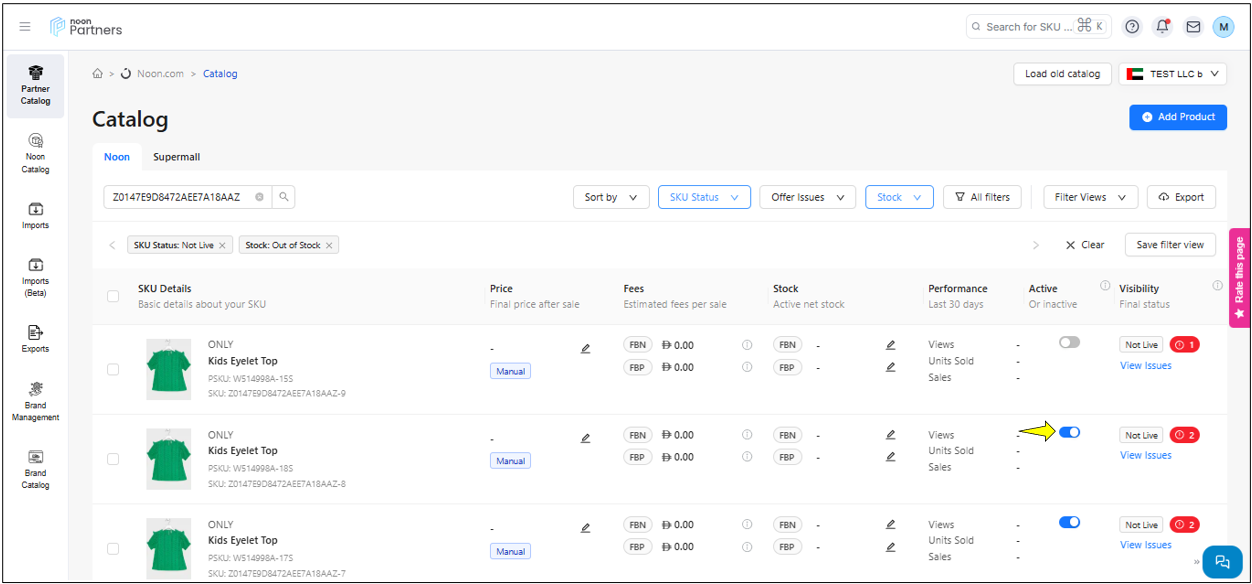This screenshot has height=584, width=1252.
Task: Enable Active toggle for W514998A-15S product
Action: tap(1069, 342)
